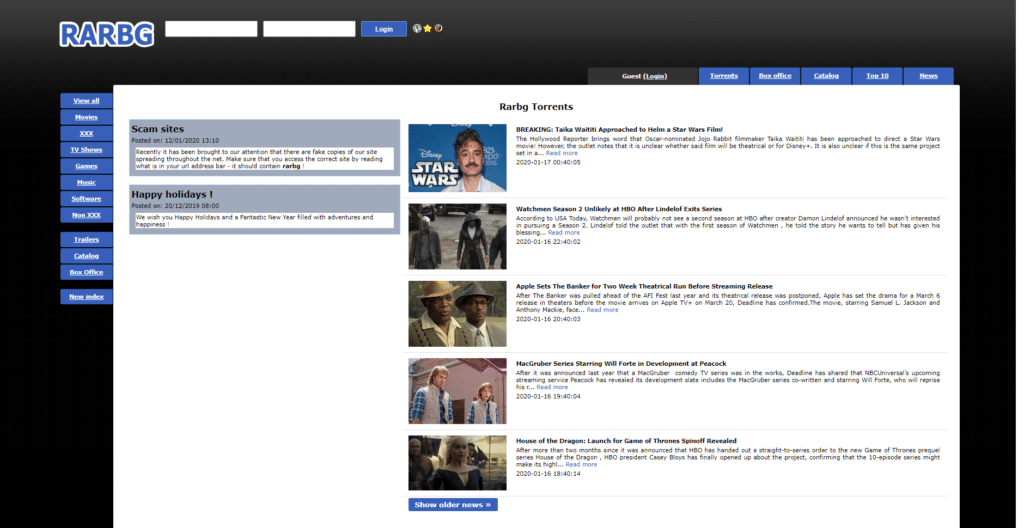
Task: Click the Watchmen Season 2 news image
Action: (x=457, y=237)
